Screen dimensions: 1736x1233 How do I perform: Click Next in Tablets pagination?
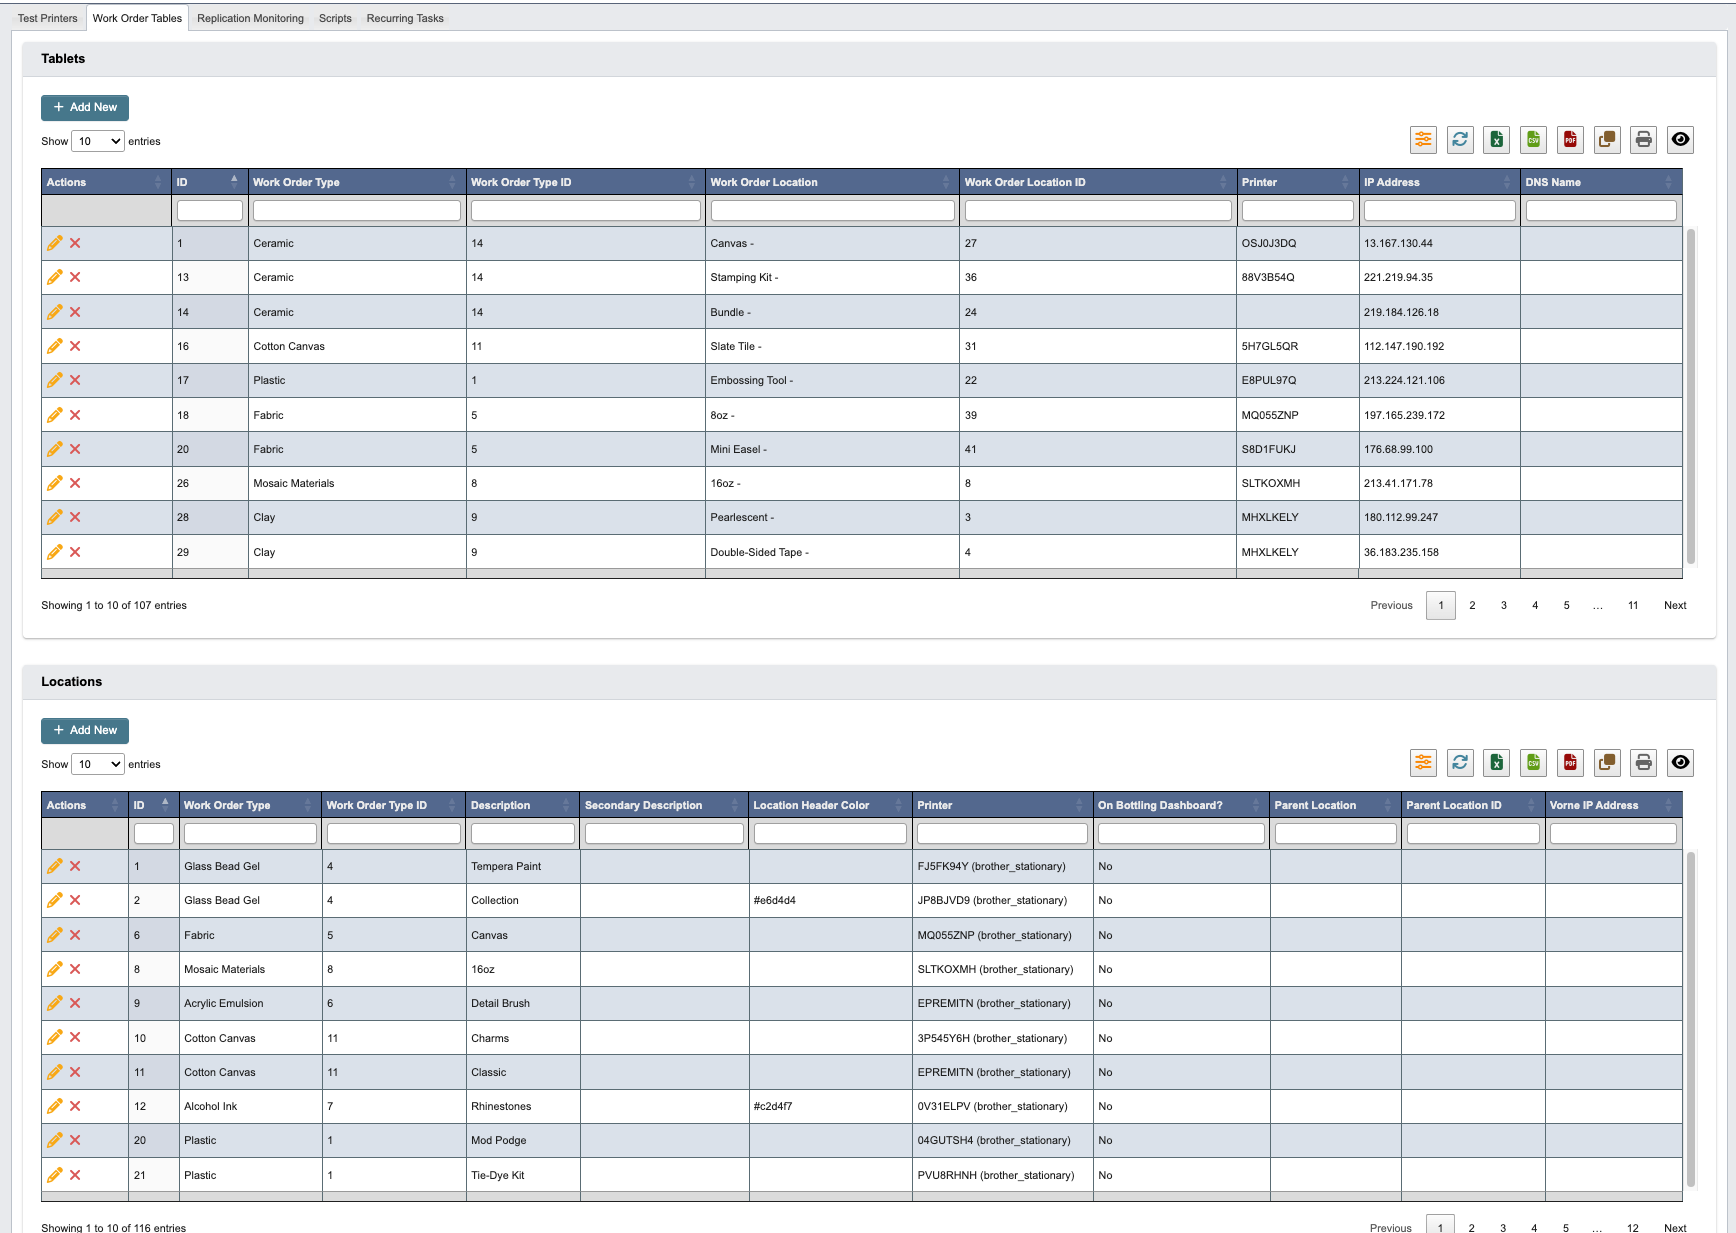[x=1675, y=605]
